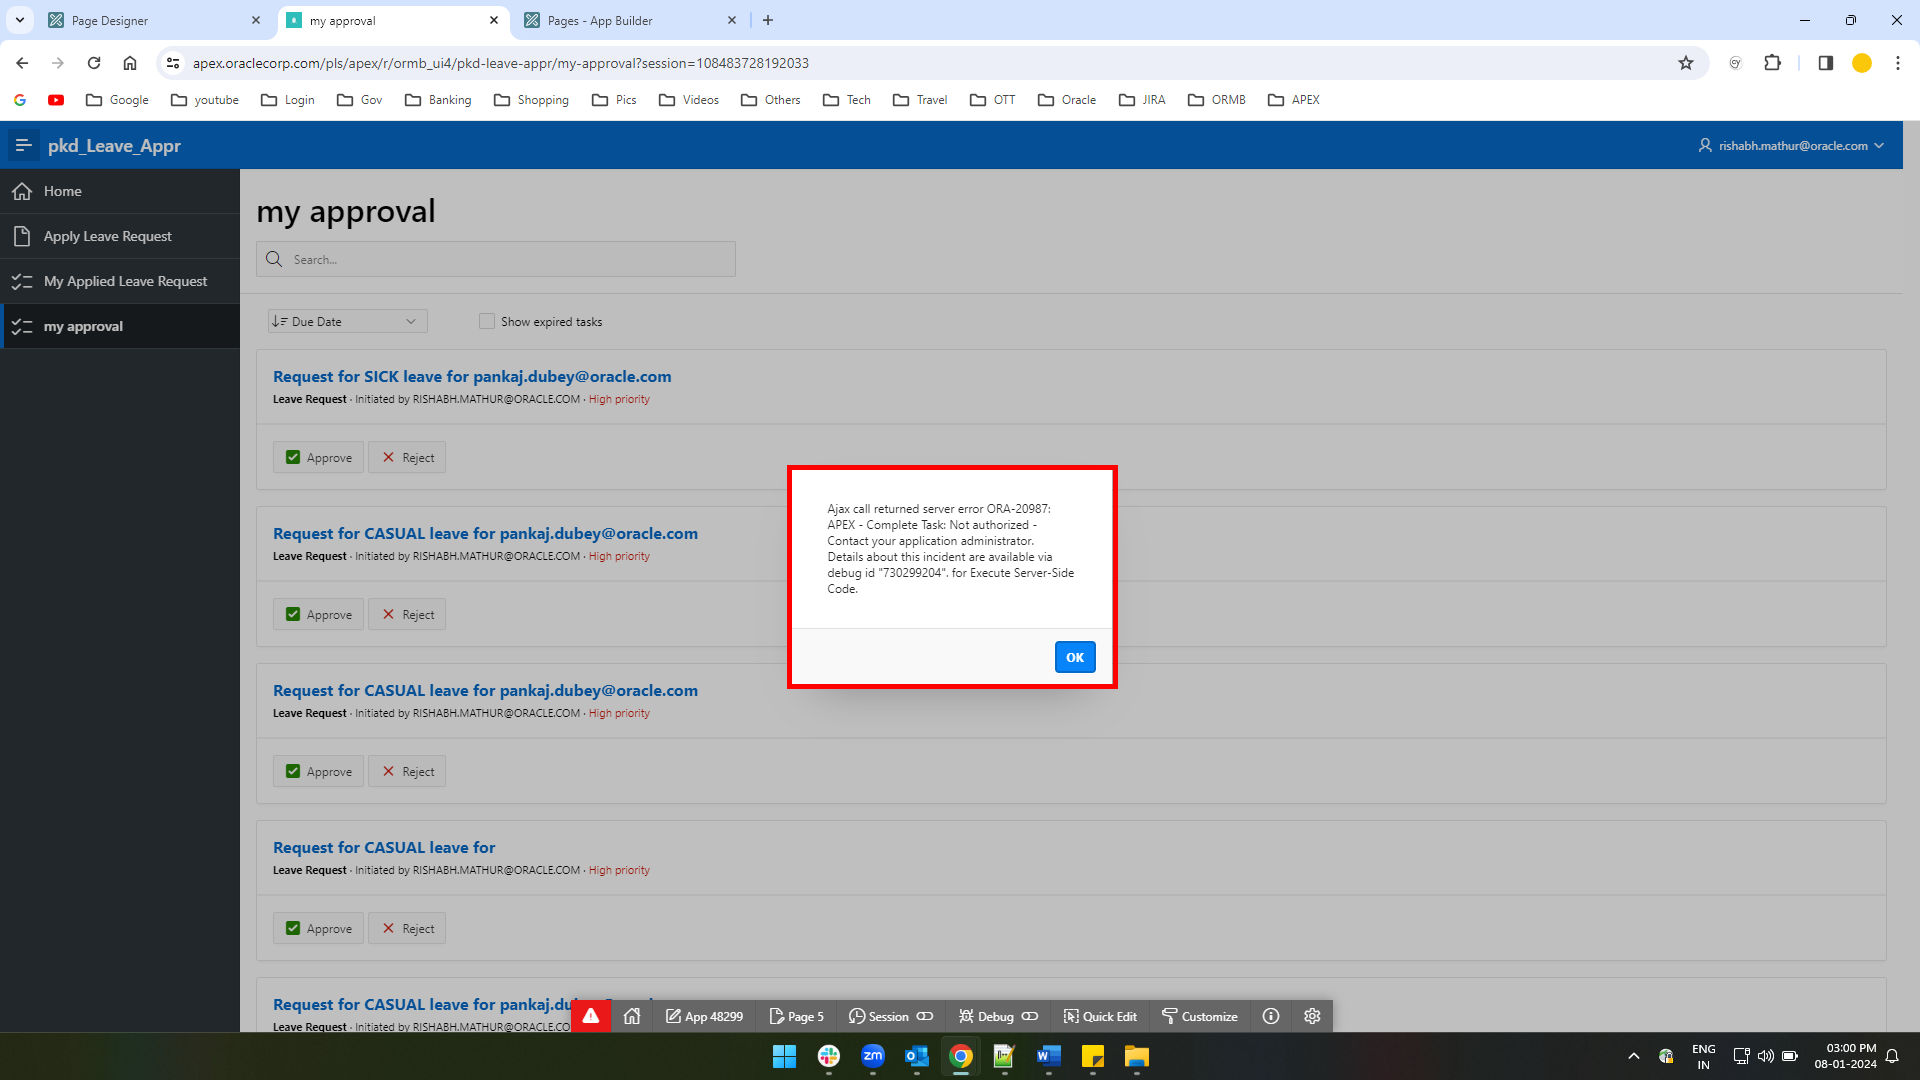1920x1080 pixels.
Task: Expand the rishabh.mathur account menu
Action: pyautogui.click(x=1790, y=145)
